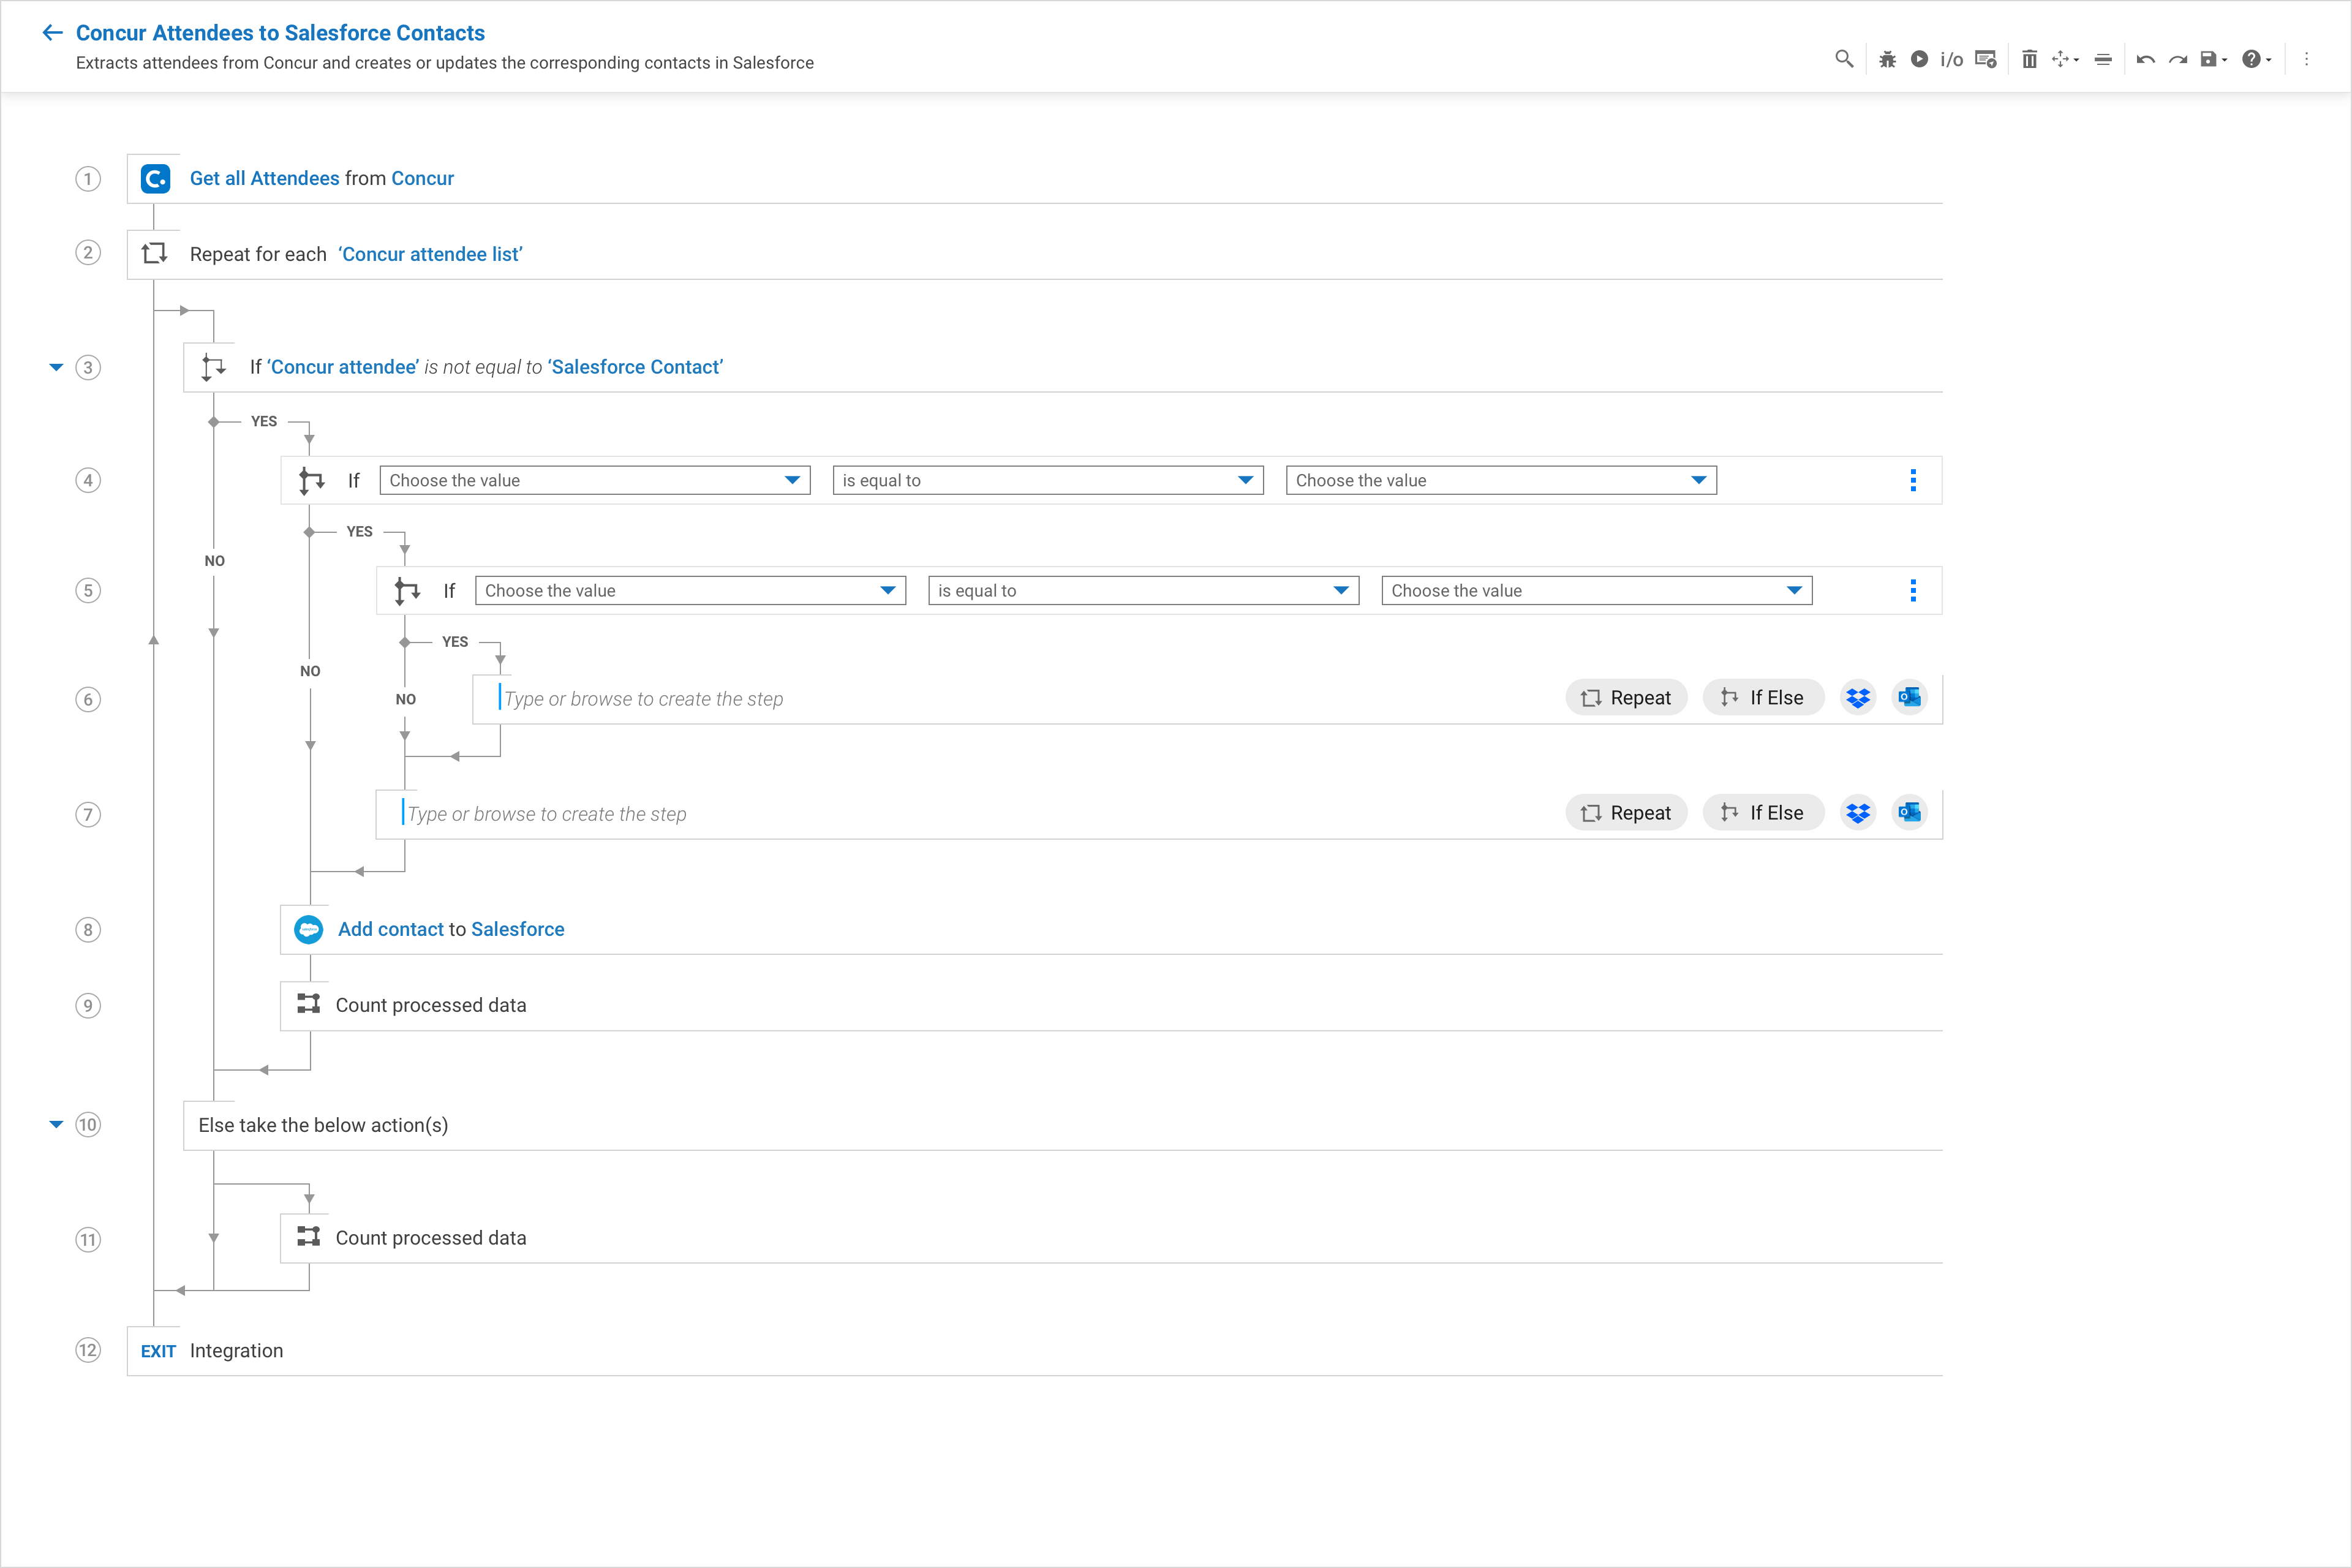Screen dimensions: 2352x1568
Task: Click the back arrow beside the integration title
Action: (x=52, y=33)
